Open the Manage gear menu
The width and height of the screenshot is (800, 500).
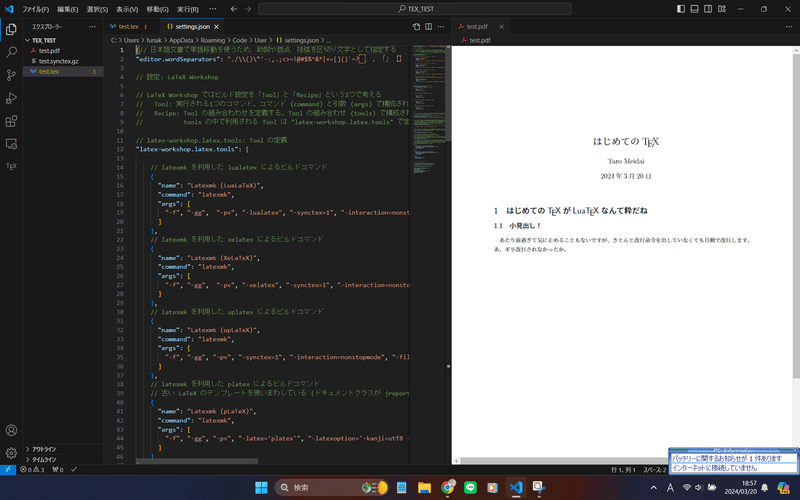pyautogui.click(x=11, y=453)
